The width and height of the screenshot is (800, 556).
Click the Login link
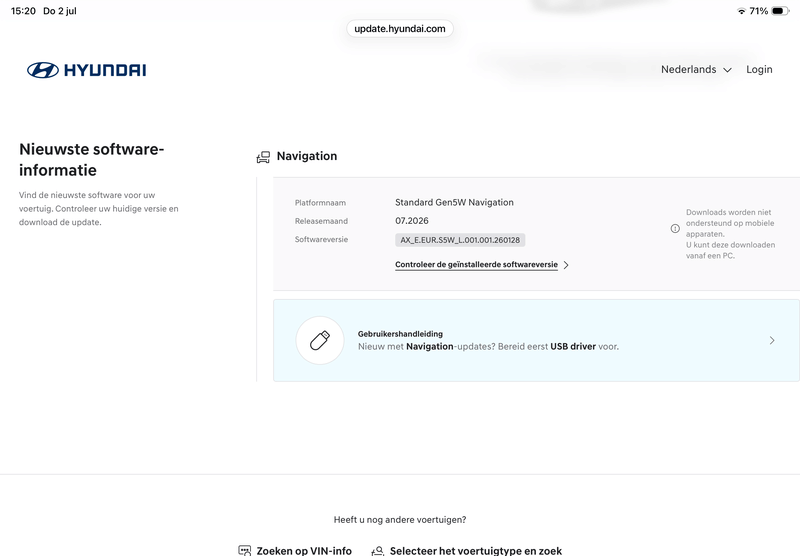tap(759, 69)
